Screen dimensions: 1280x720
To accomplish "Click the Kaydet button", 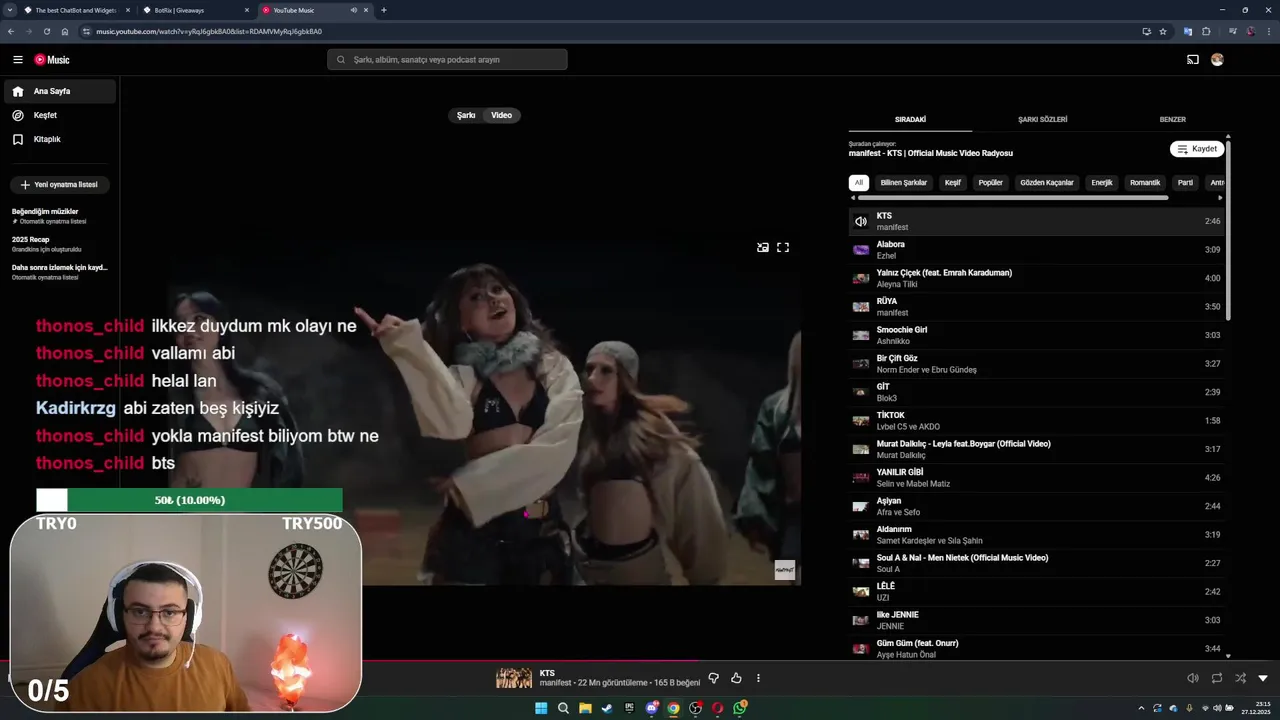I will click(1197, 149).
